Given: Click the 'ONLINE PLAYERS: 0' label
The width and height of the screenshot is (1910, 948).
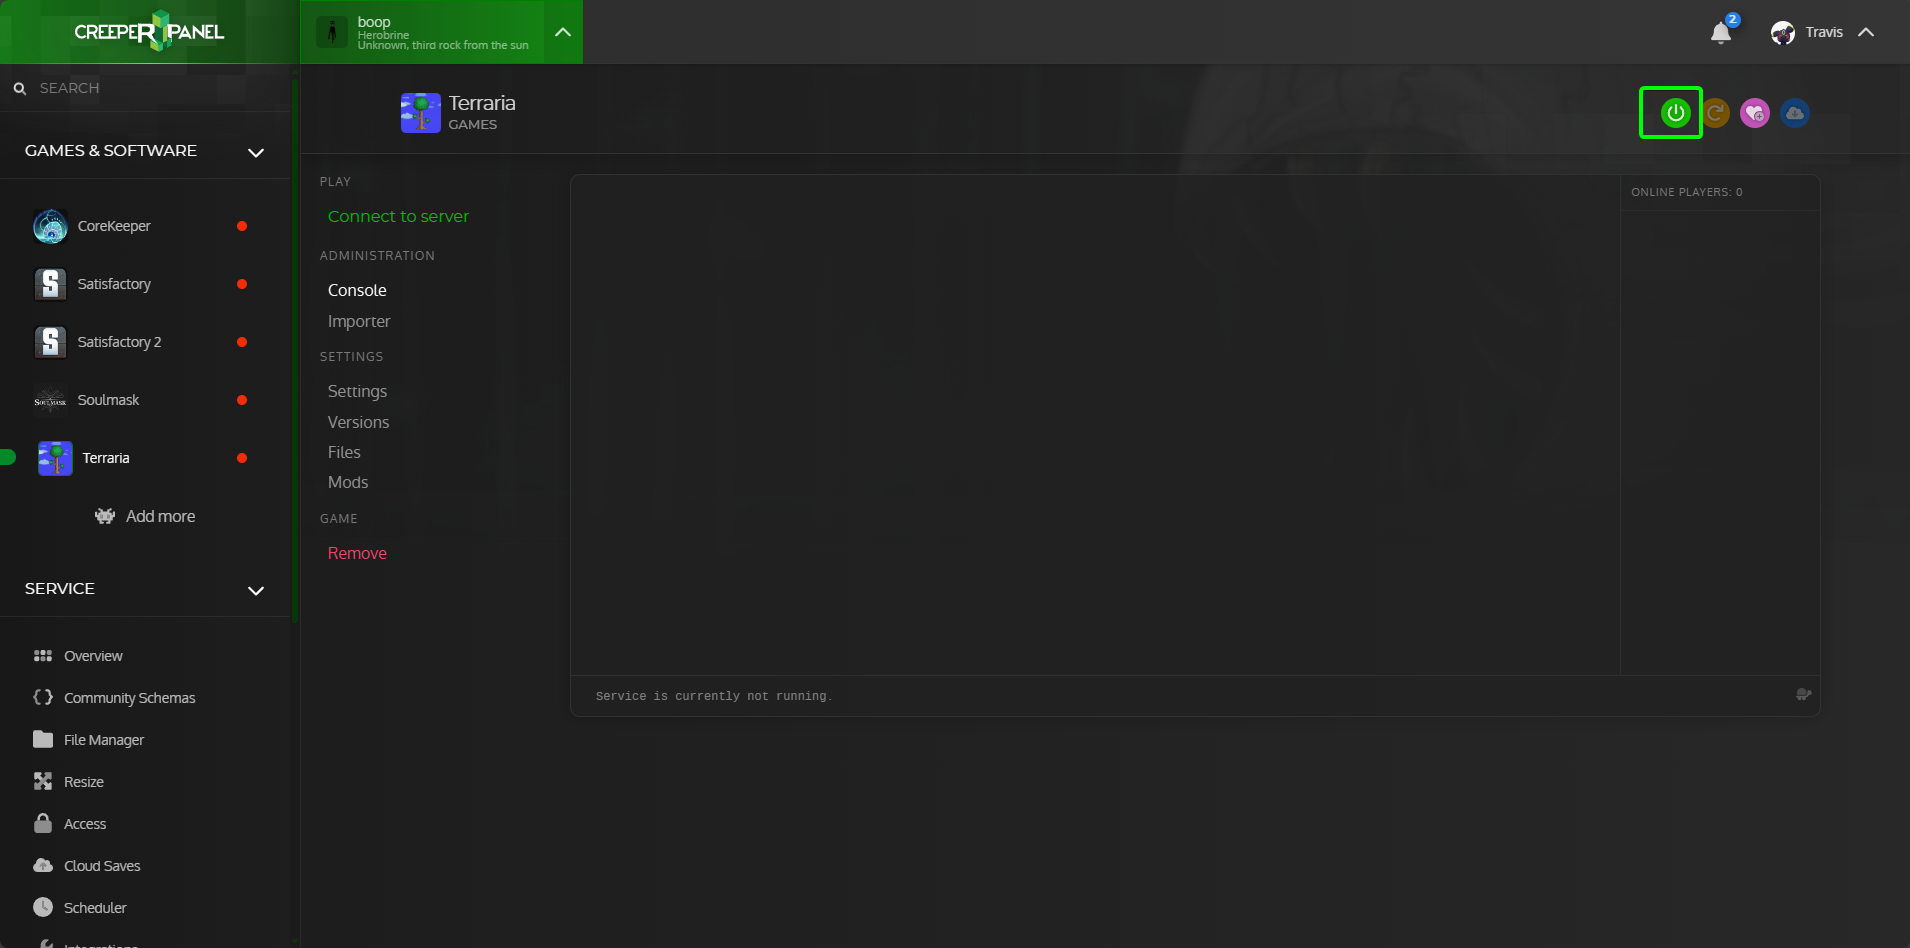Looking at the screenshot, I should click(1687, 192).
